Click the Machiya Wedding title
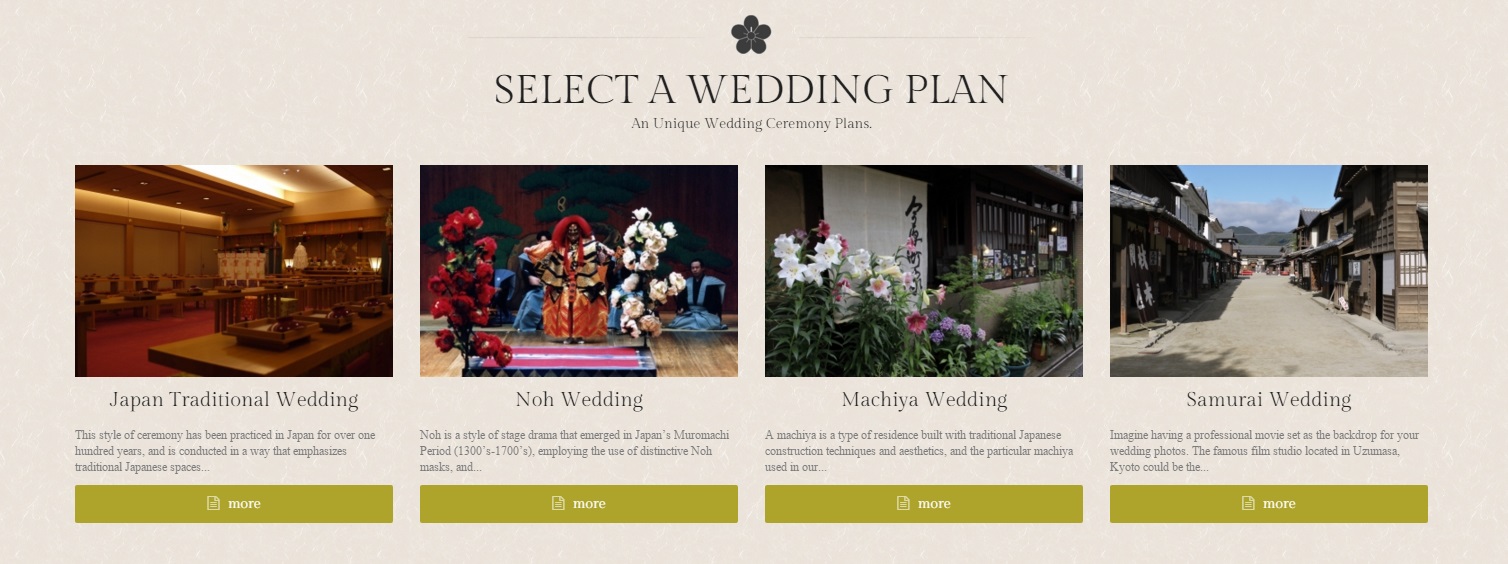Screen dimensions: 1508x564 tap(924, 400)
